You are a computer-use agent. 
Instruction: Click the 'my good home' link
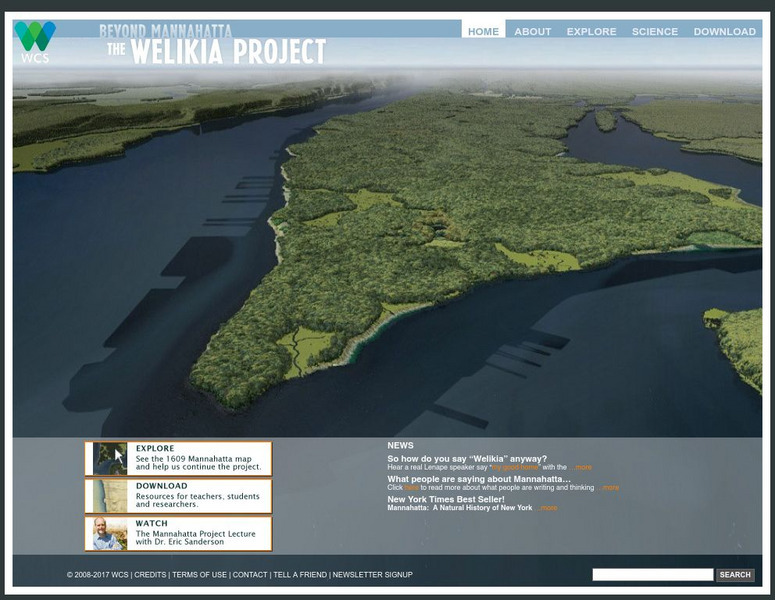(x=515, y=467)
